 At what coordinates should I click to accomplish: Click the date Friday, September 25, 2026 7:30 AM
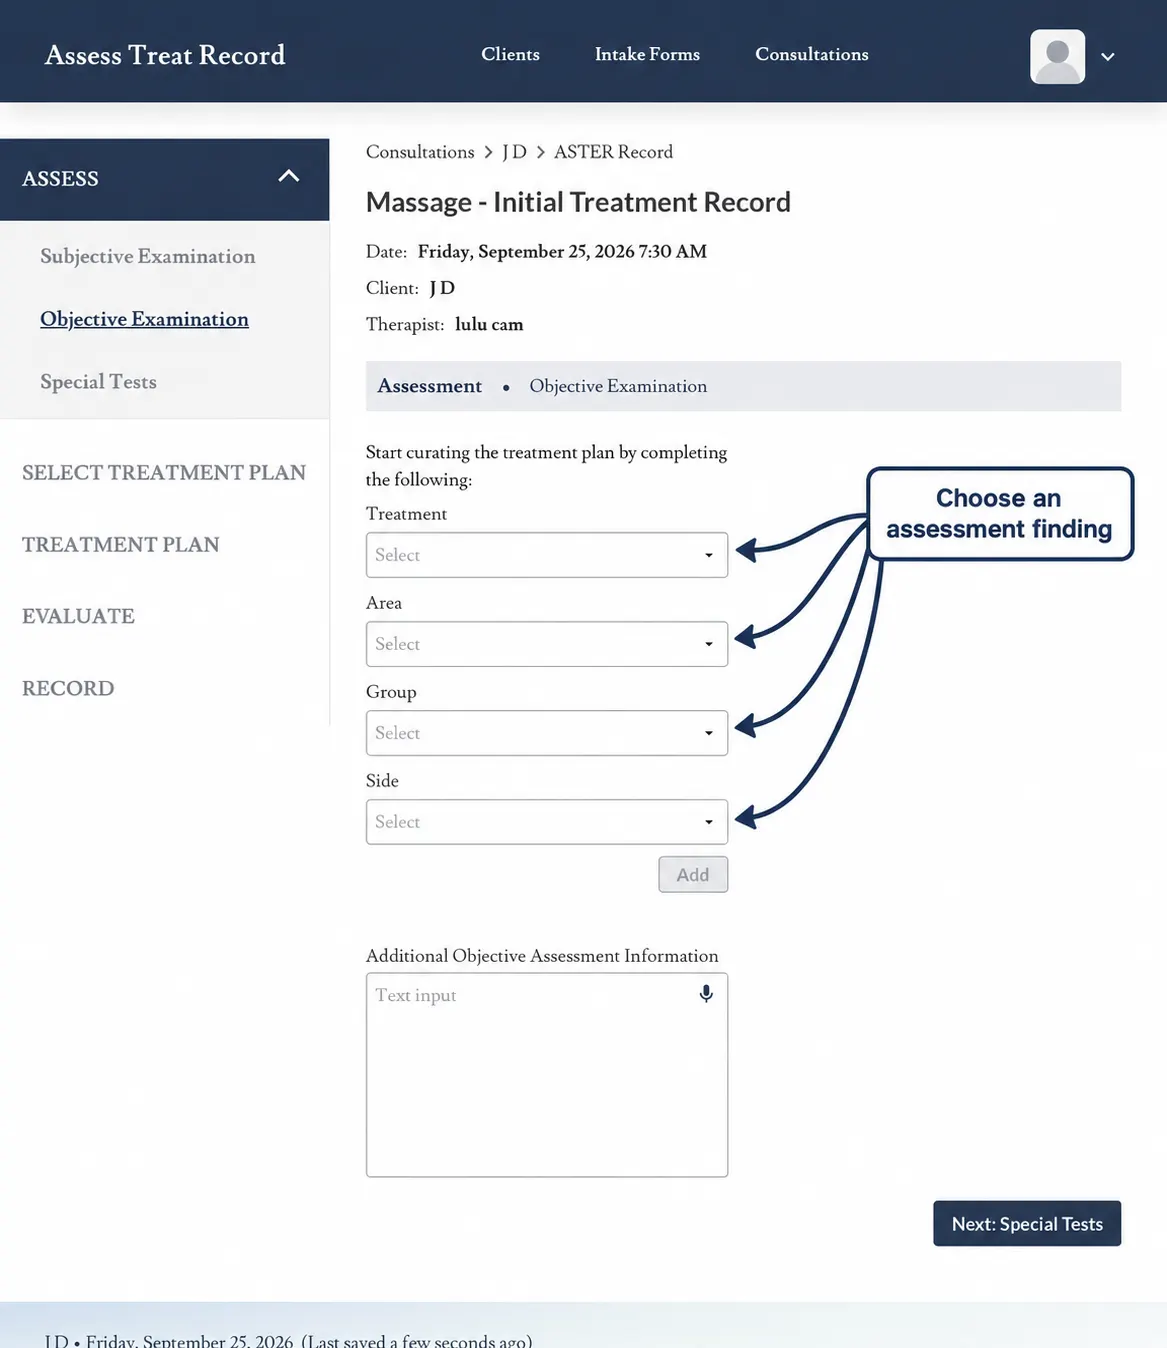tap(562, 252)
